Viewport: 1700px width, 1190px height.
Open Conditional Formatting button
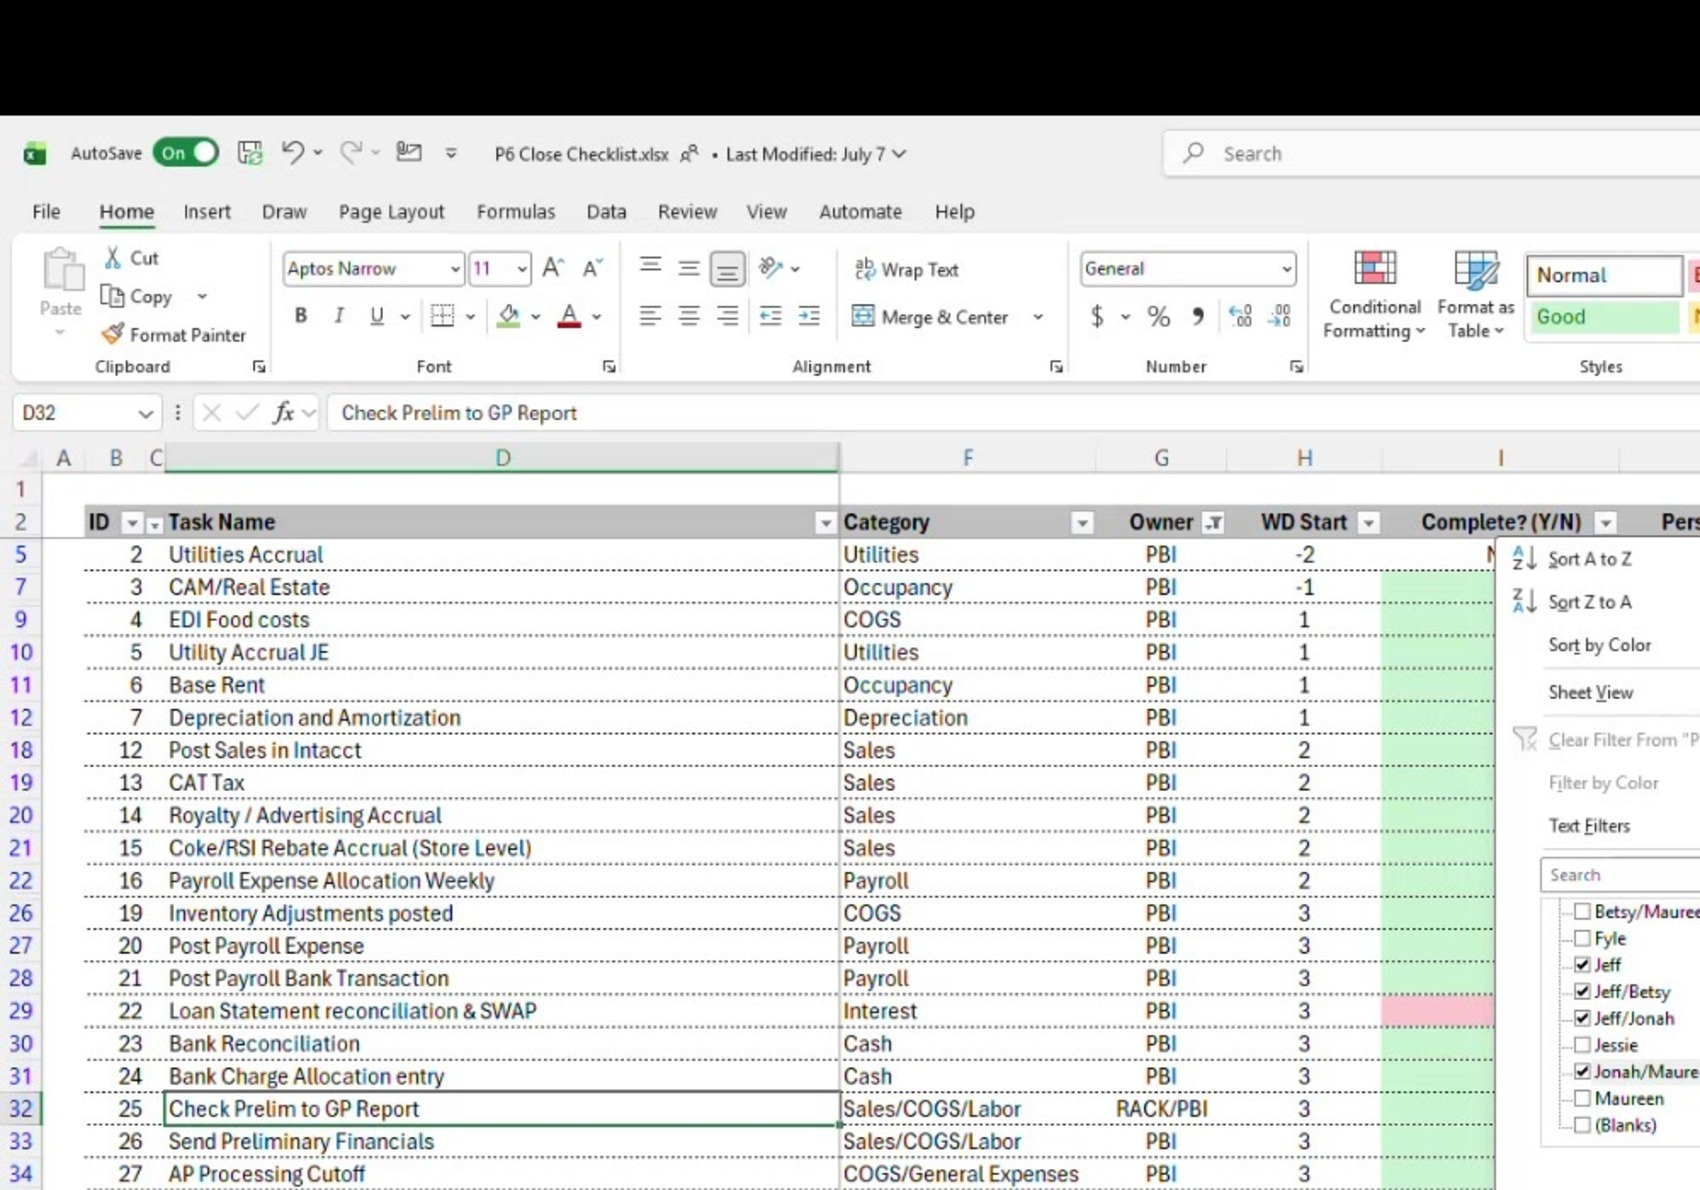[x=1374, y=294]
